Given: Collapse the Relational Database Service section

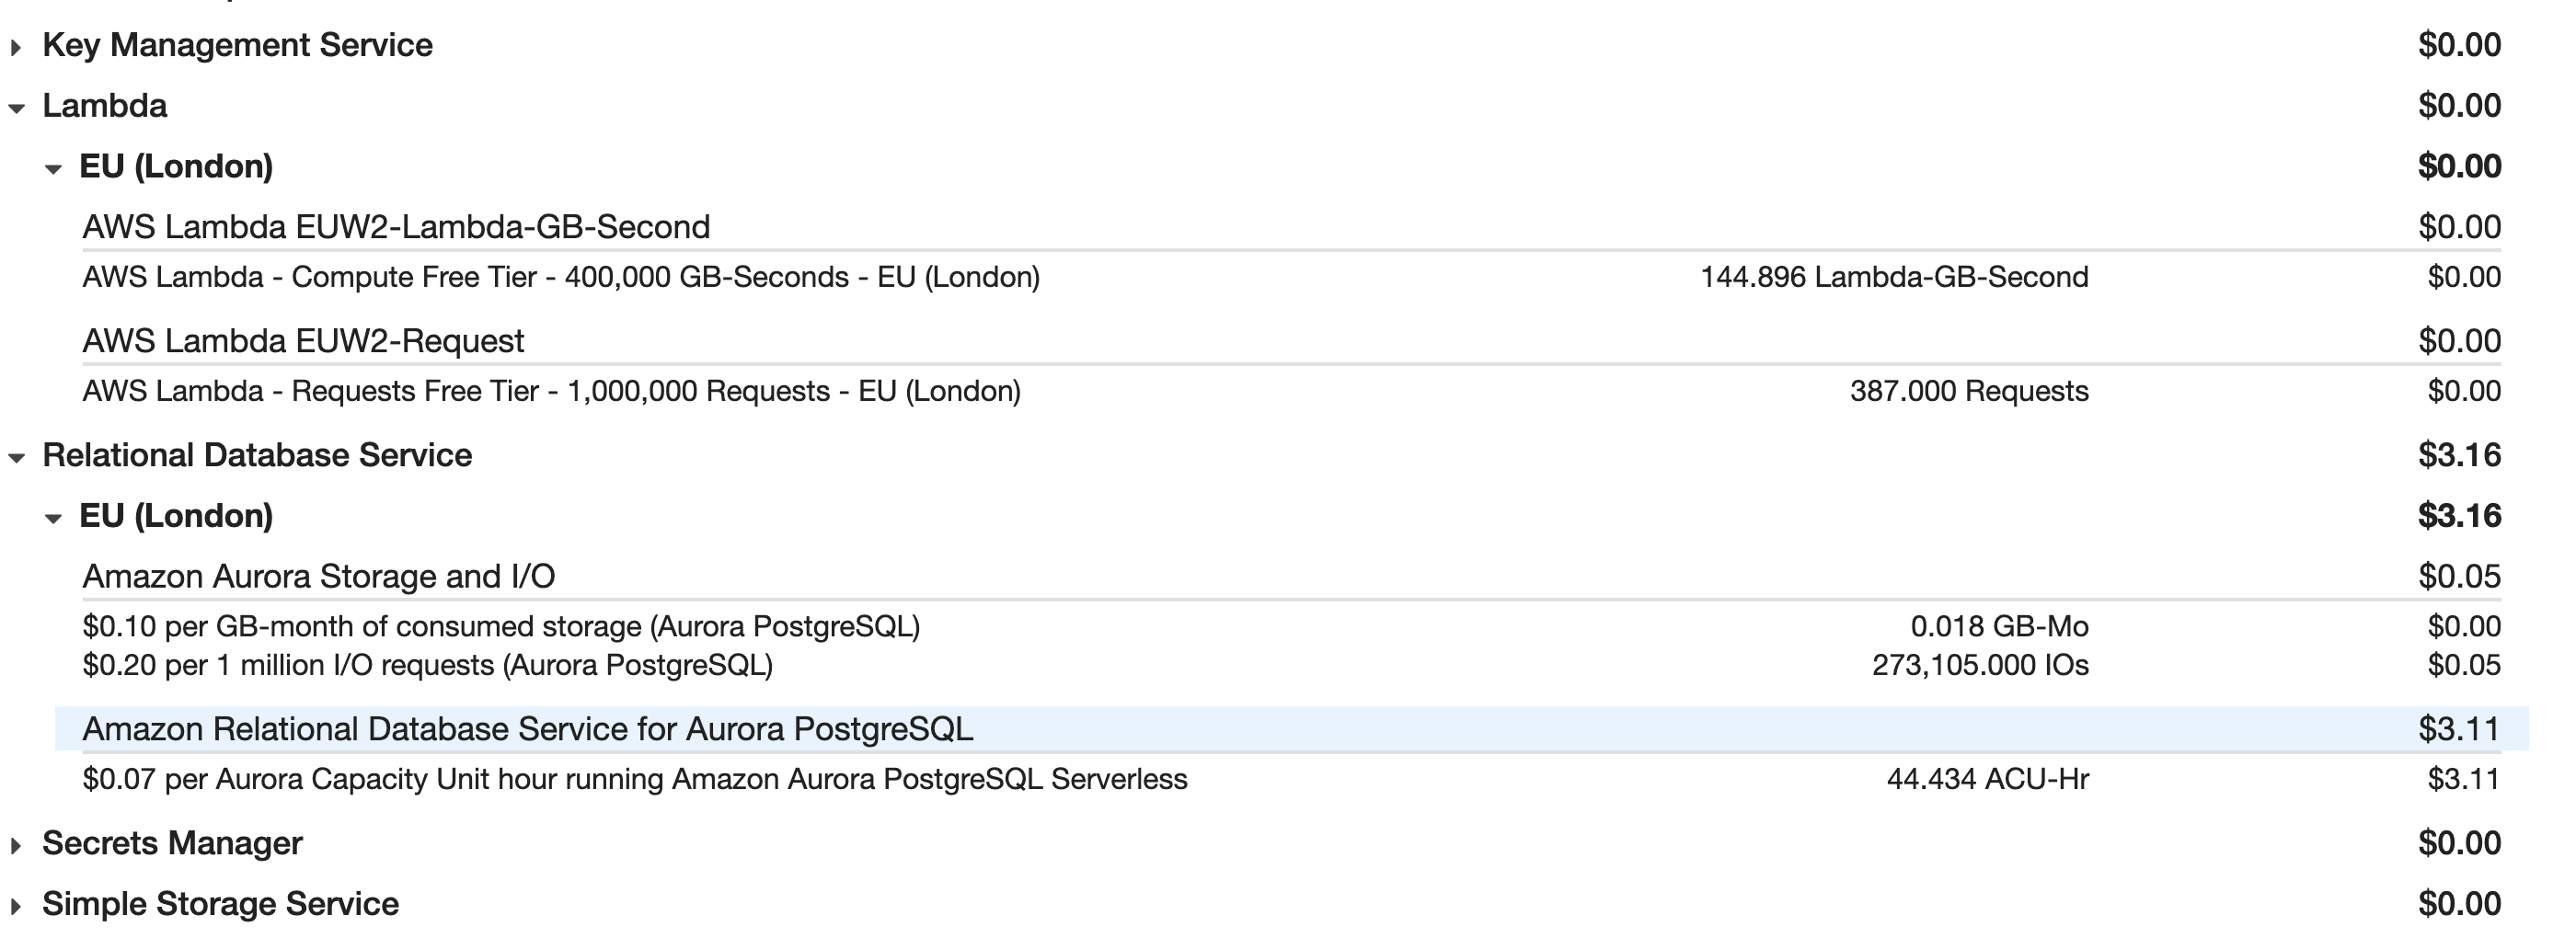Looking at the screenshot, I should (16, 458).
